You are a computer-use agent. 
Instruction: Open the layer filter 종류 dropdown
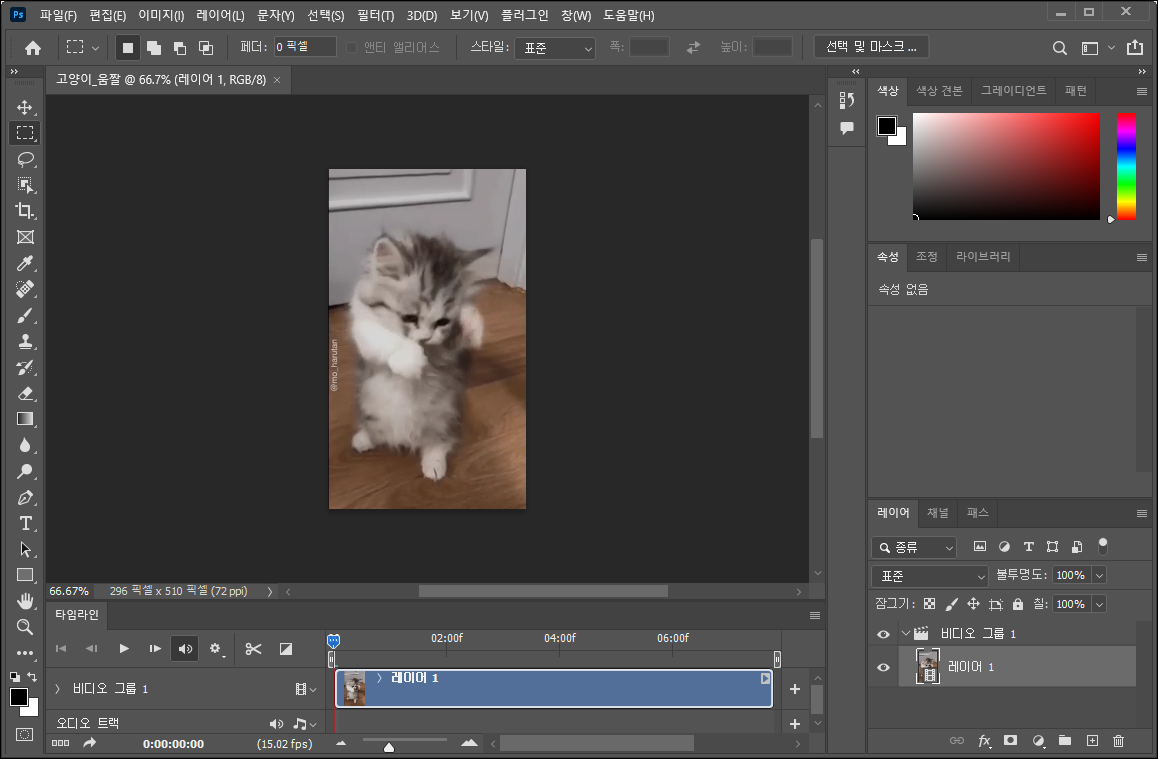click(x=914, y=547)
